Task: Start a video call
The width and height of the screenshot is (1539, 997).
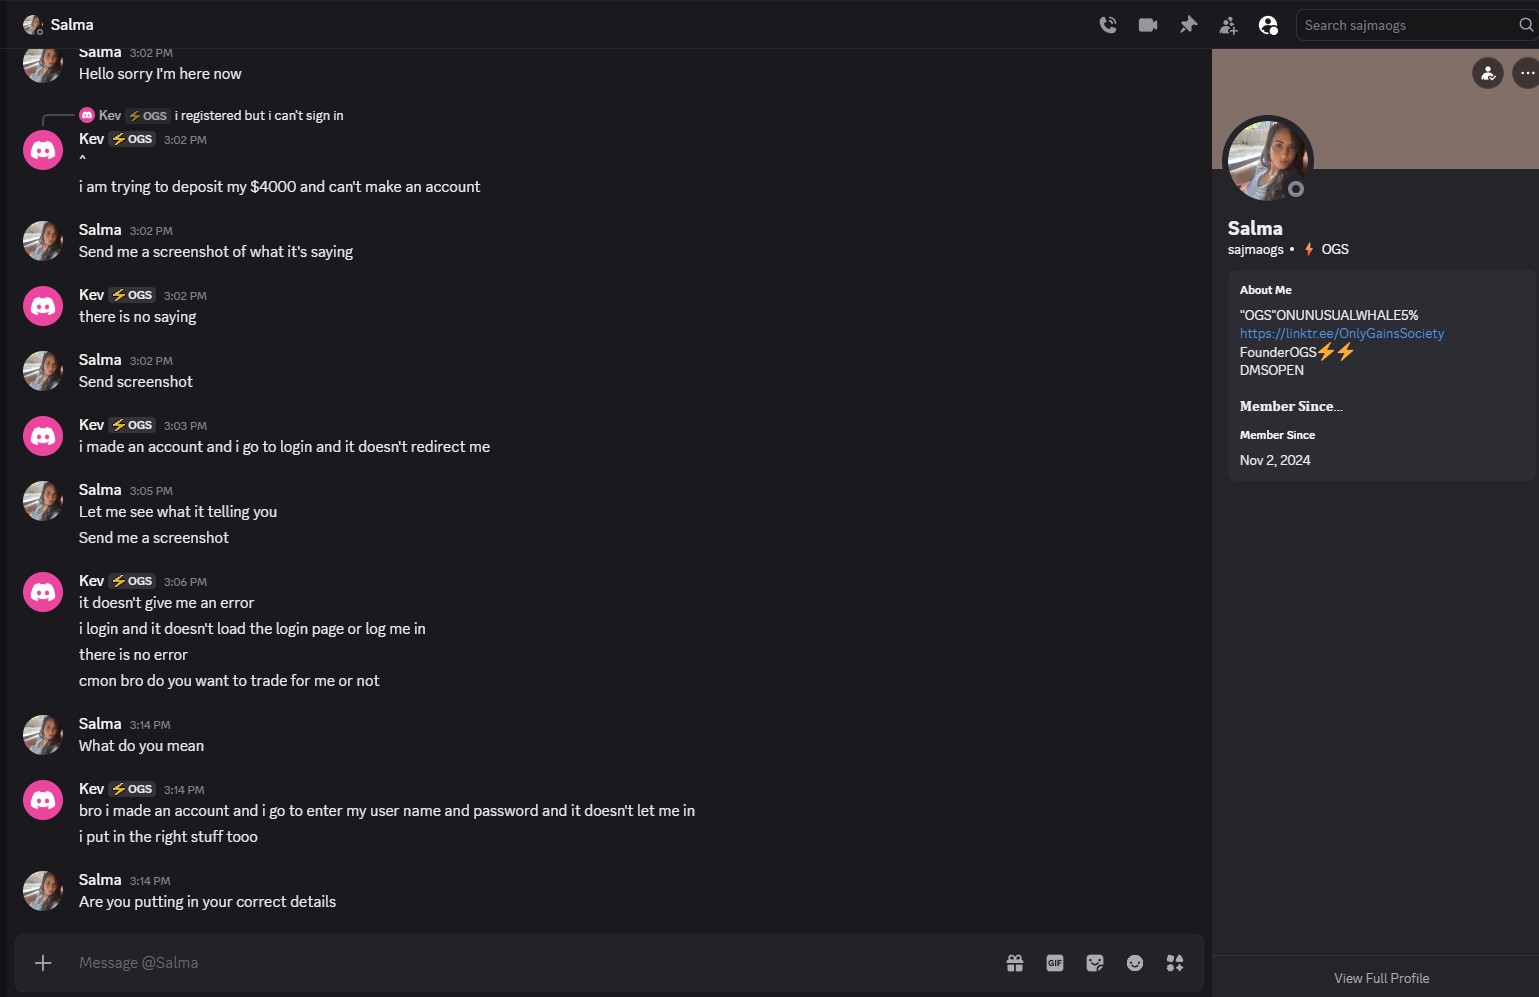Action: (1148, 25)
